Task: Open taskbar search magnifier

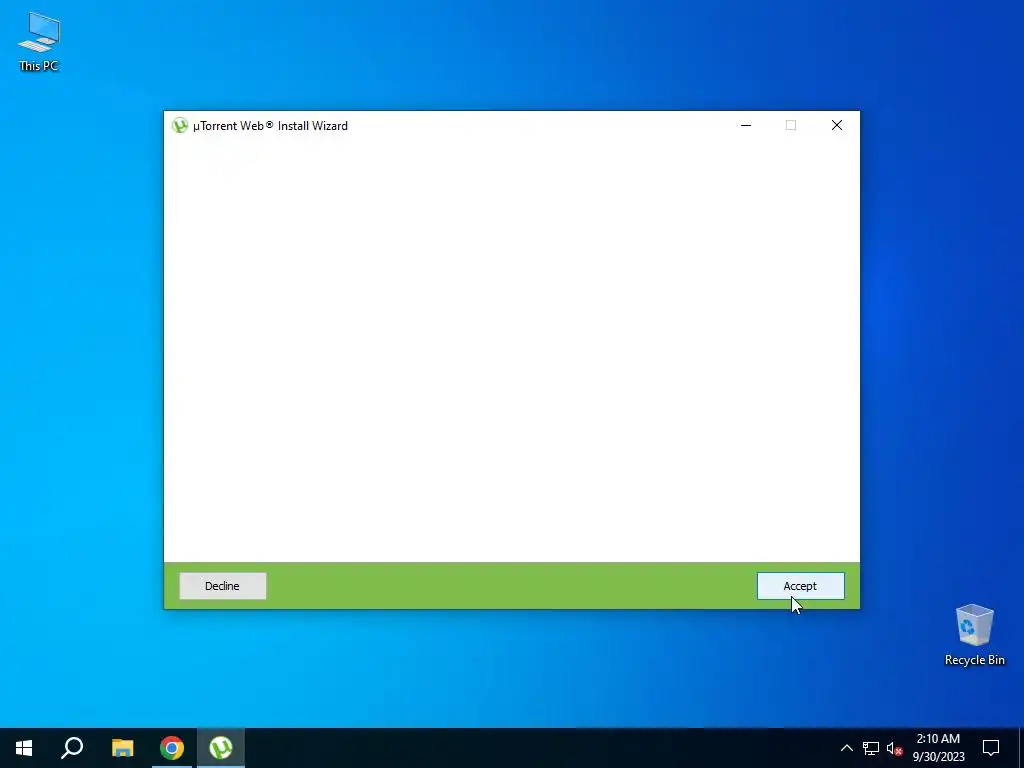Action: (x=72, y=748)
